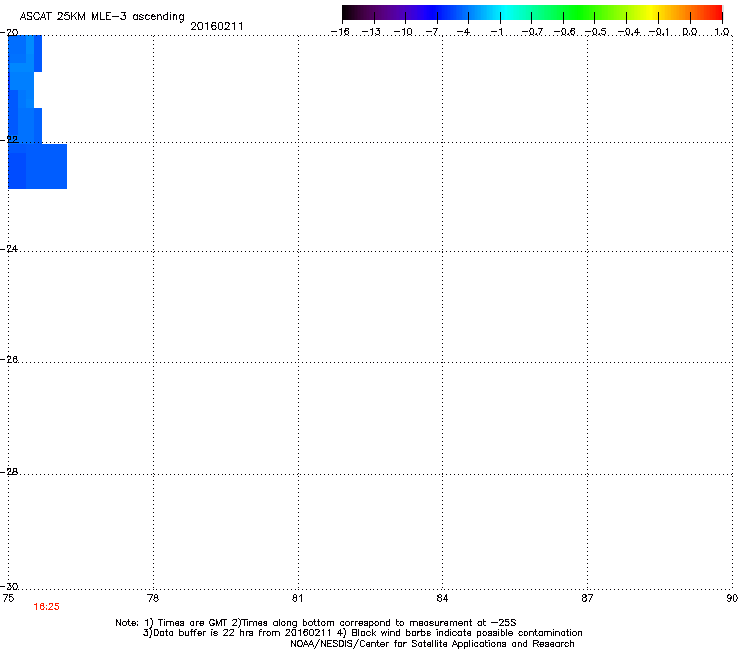Screen dimensions: 740x650
Task: Click the large blue data block below -22 latitude
Action: 38,166
